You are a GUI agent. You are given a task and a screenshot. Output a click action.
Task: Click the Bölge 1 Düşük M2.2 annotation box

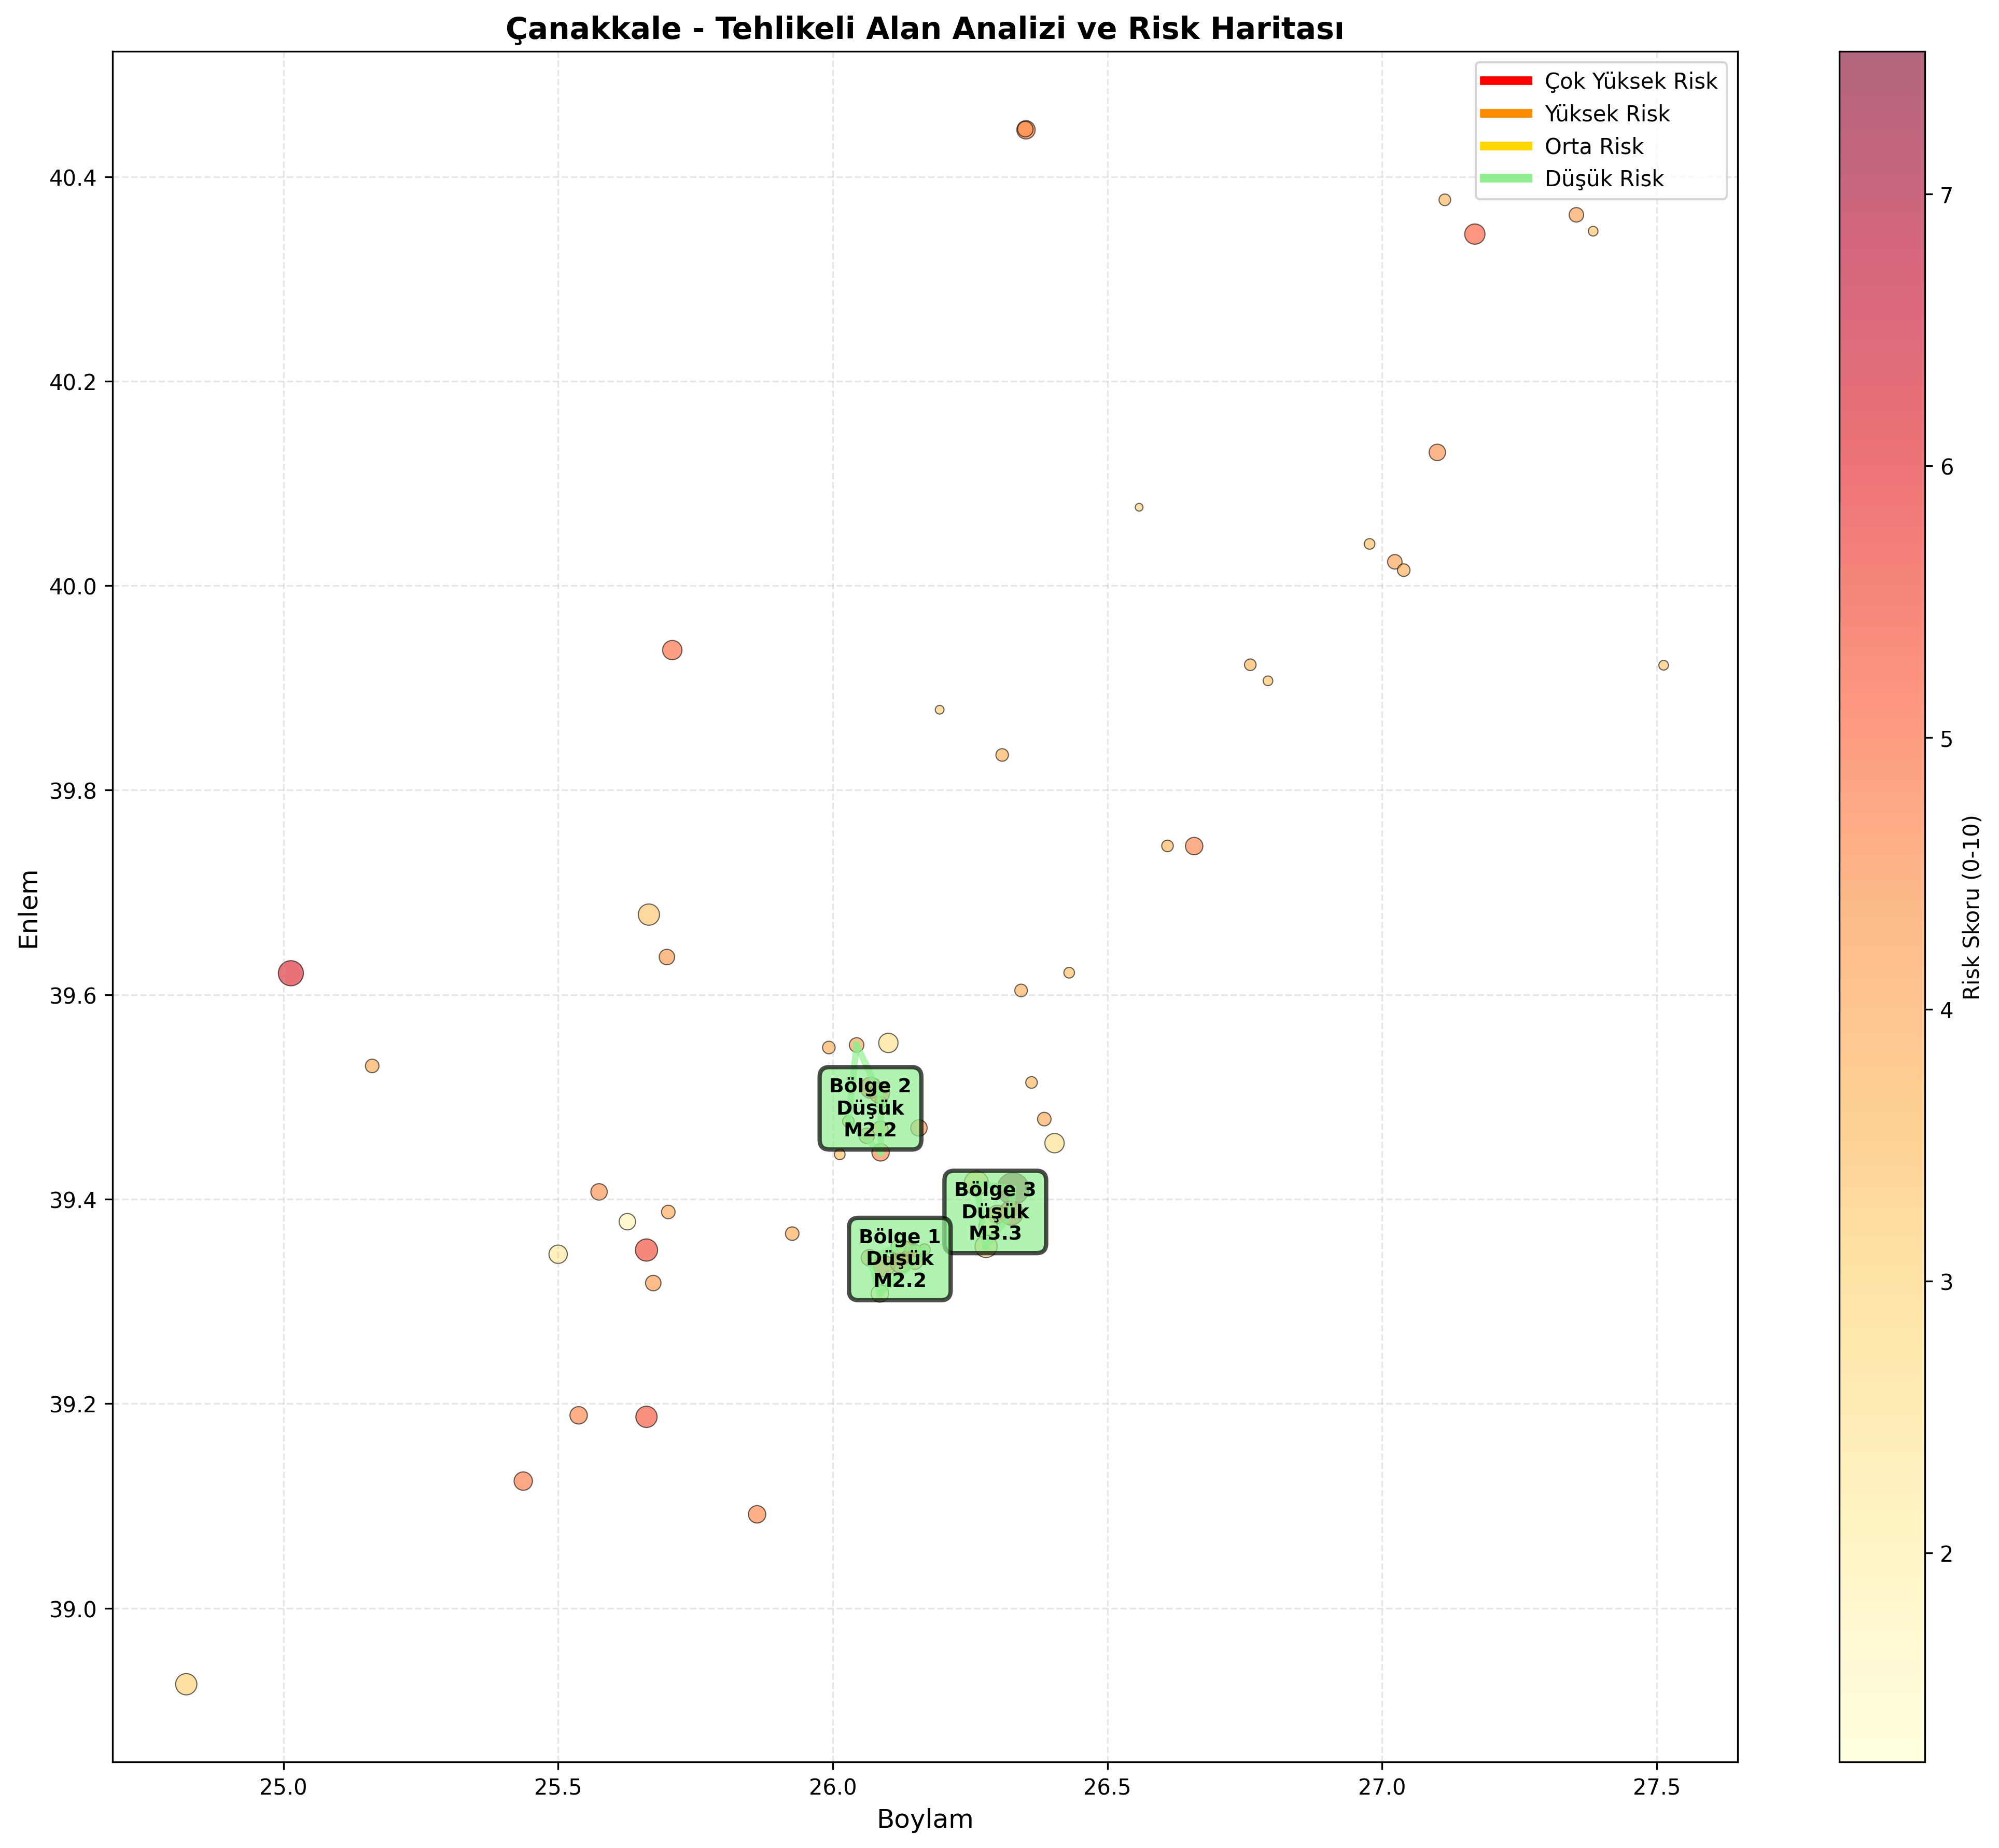[x=900, y=1258]
